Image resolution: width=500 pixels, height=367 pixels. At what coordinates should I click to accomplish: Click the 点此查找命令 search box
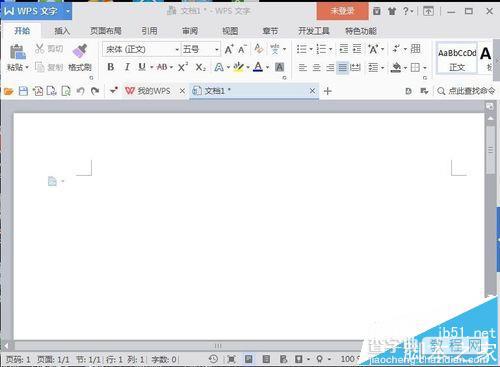tap(466, 91)
